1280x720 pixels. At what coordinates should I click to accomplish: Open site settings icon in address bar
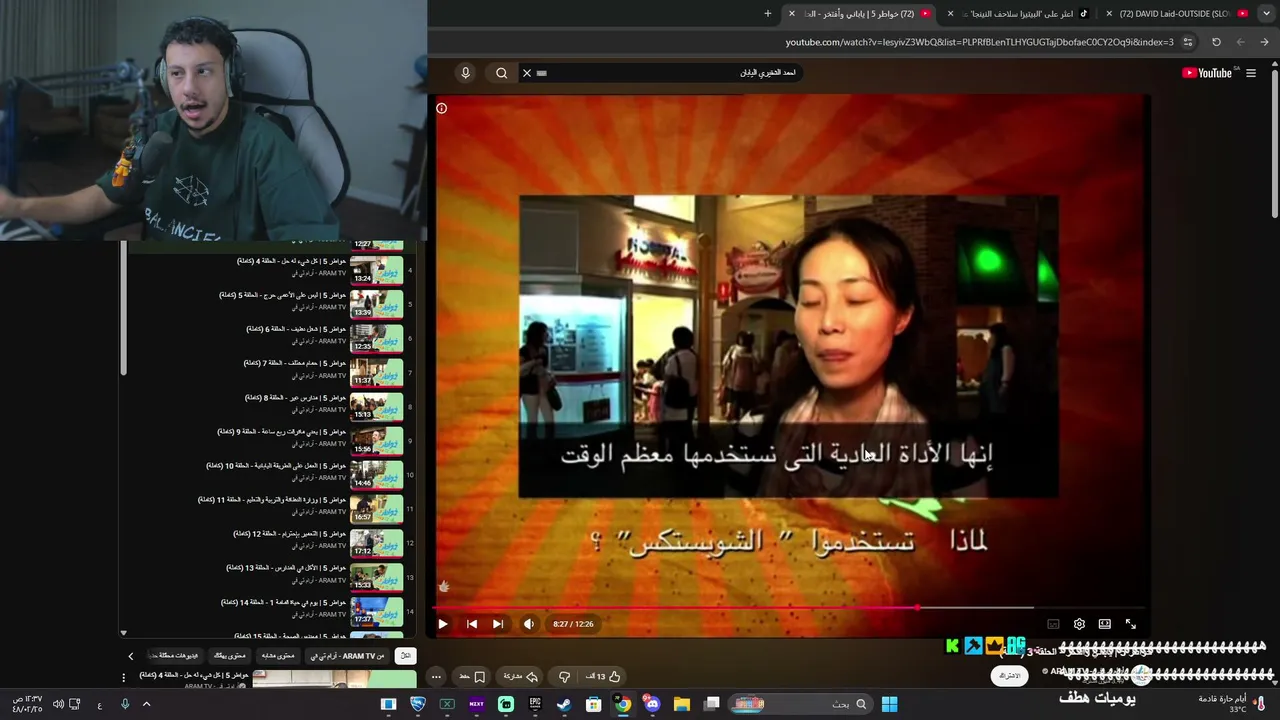pyautogui.click(x=1188, y=42)
